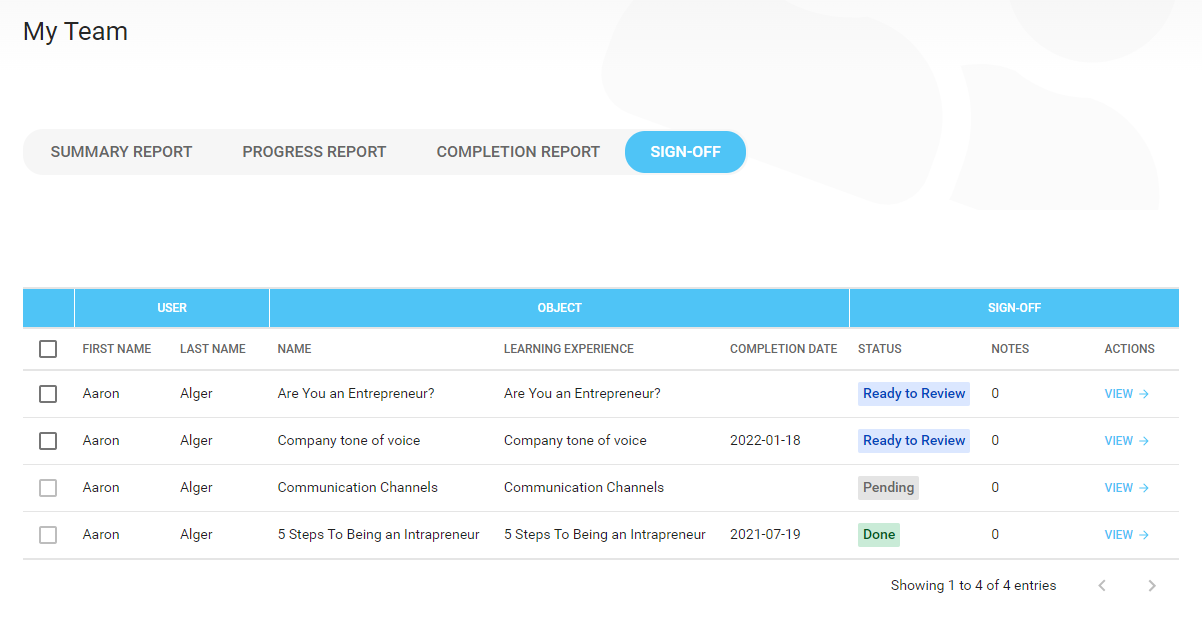
Task: Click the previous page chevron icon
Action: [x=1103, y=585]
